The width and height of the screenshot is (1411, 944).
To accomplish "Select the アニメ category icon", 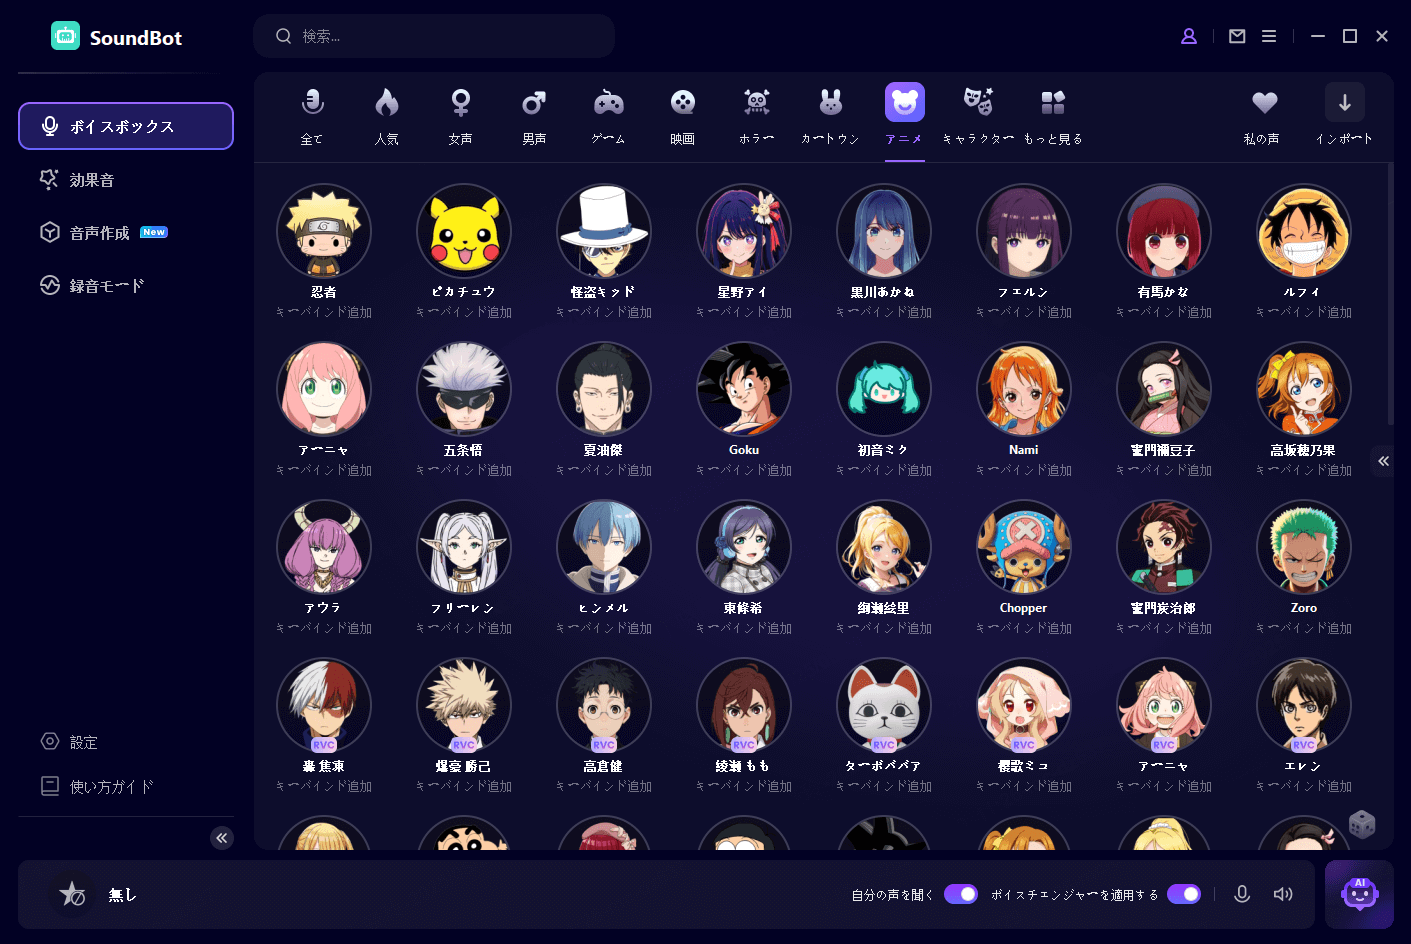I will click(905, 102).
